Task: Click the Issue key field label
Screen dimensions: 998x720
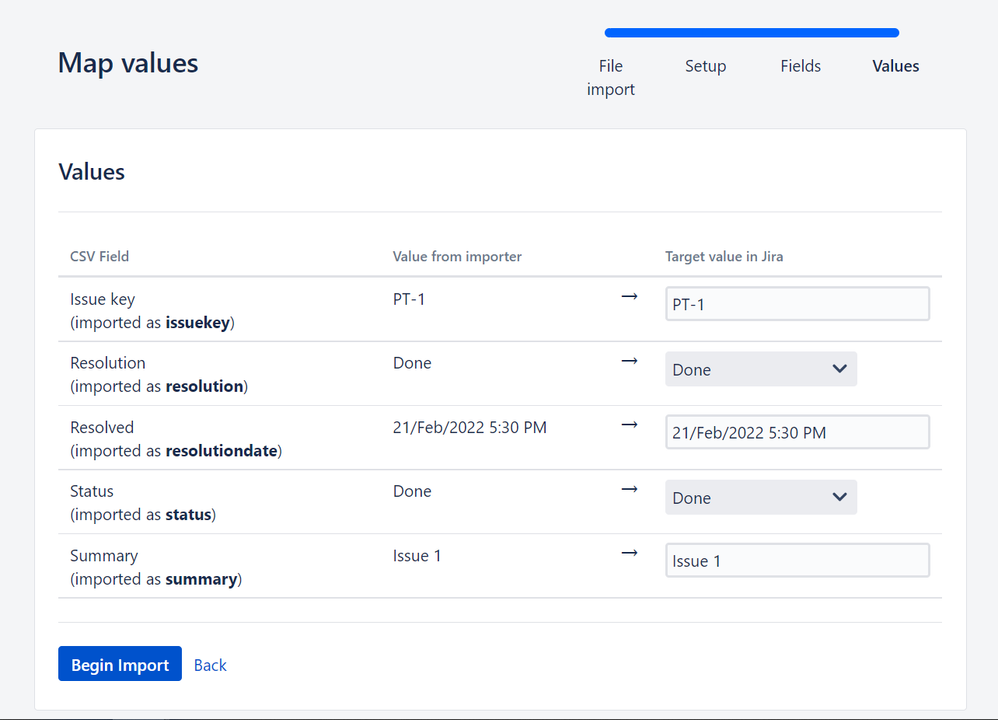Action: (x=102, y=299)
